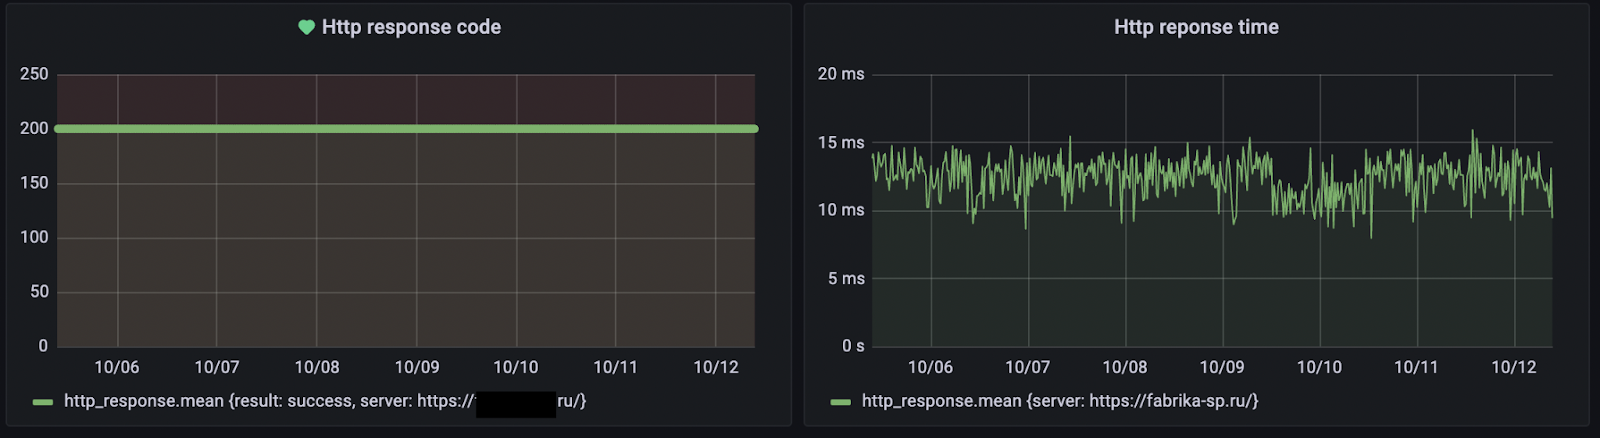Screen dimensions: 1600x438
Task: Click the 0 s y-axis label
Action: (853, 346)
